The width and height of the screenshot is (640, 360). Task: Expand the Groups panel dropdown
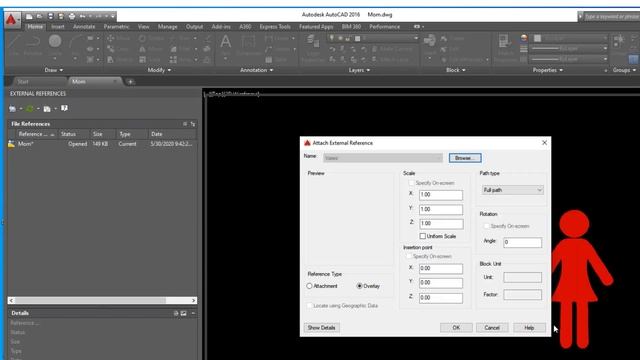(x=624, y=70)
